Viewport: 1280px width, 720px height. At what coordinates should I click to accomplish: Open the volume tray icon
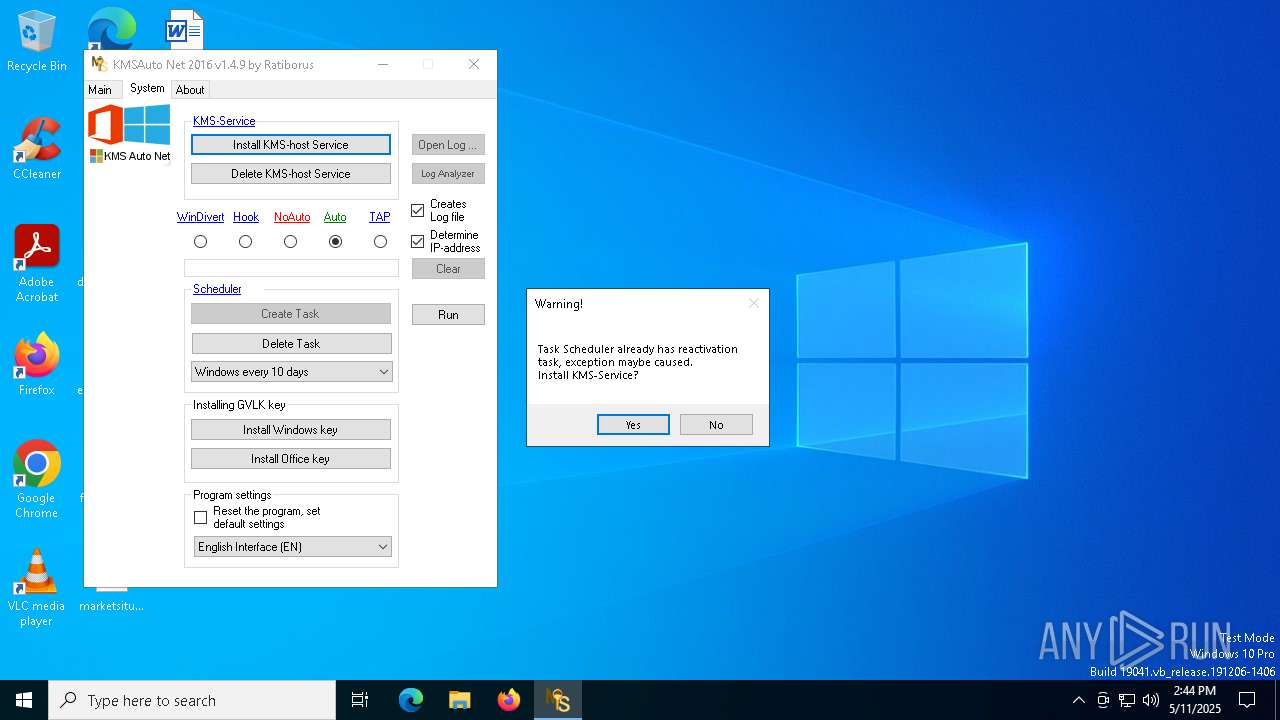(1151, 700)
